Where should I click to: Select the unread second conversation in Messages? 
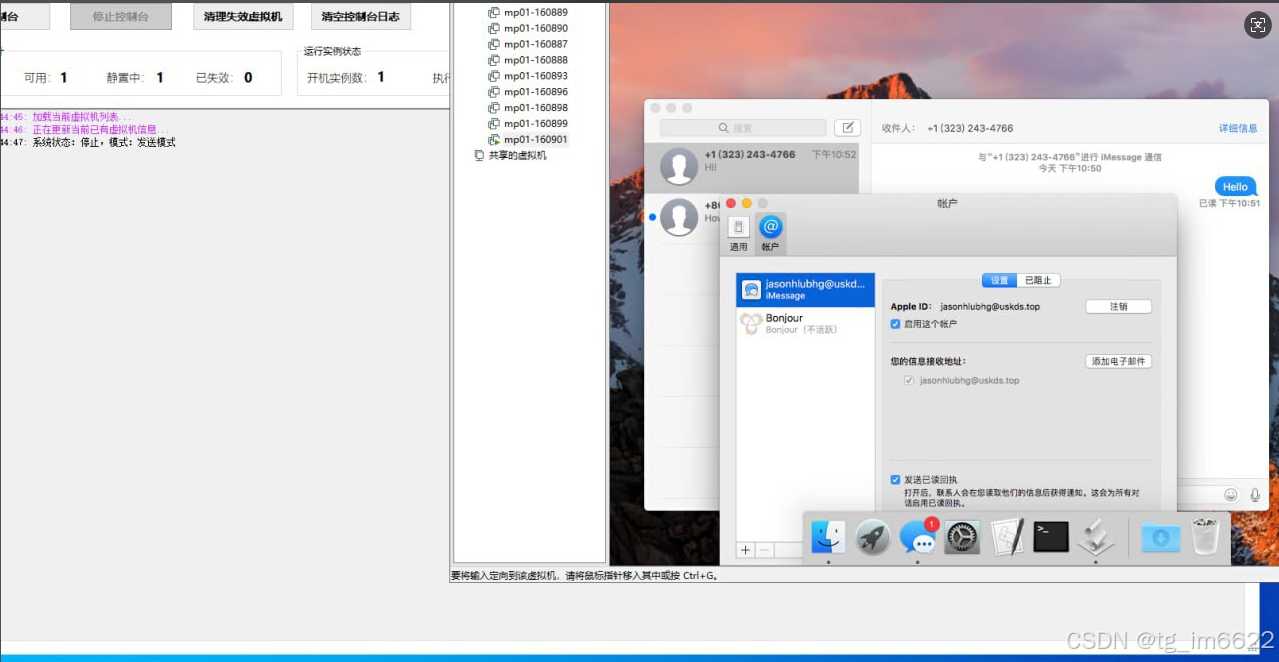685,217
